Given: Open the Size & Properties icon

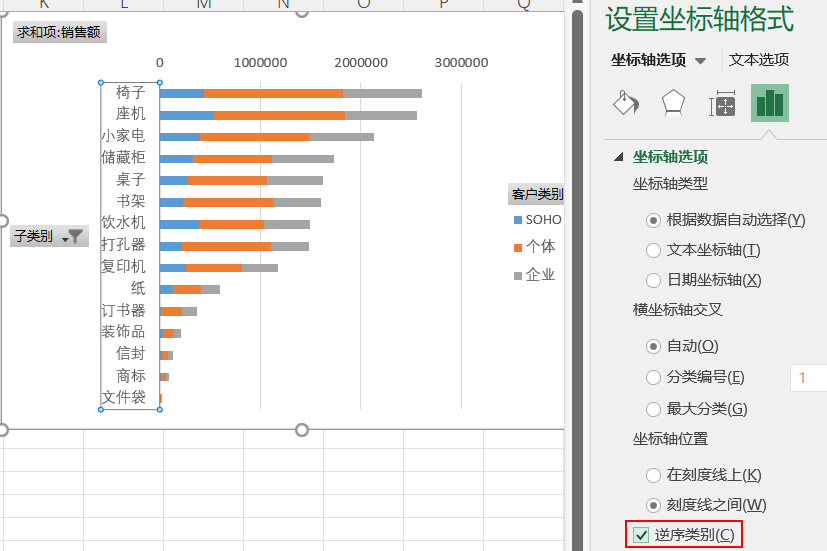Looking at the screenshot, I should click(x=722, y=103).
